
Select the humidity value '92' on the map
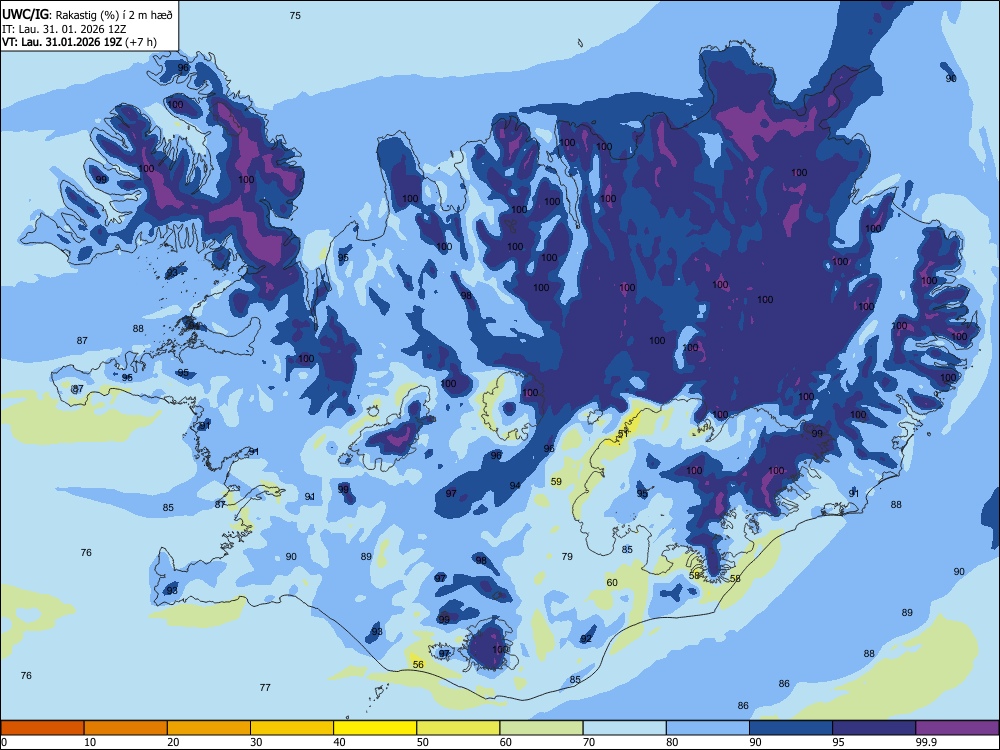coord(586,639)
